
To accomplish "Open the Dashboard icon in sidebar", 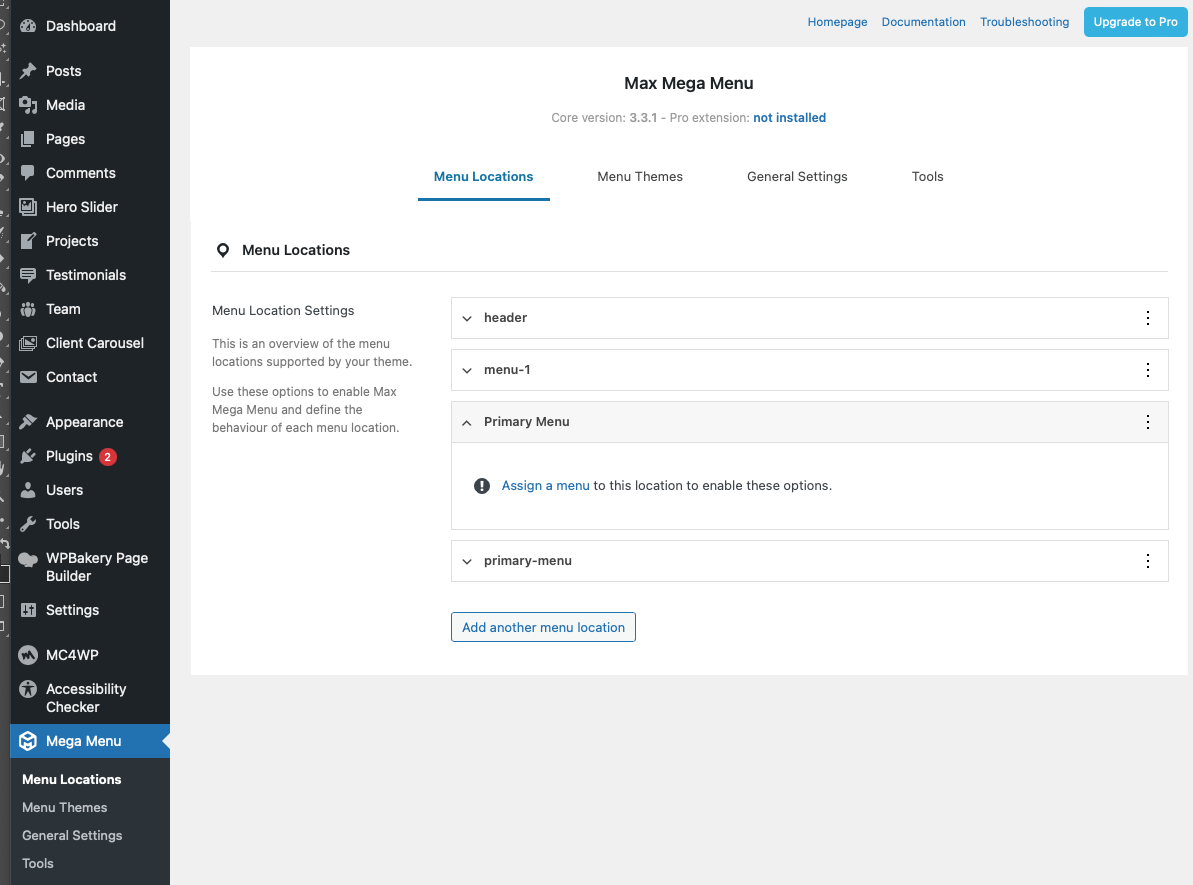I will [x=28, y=26].
